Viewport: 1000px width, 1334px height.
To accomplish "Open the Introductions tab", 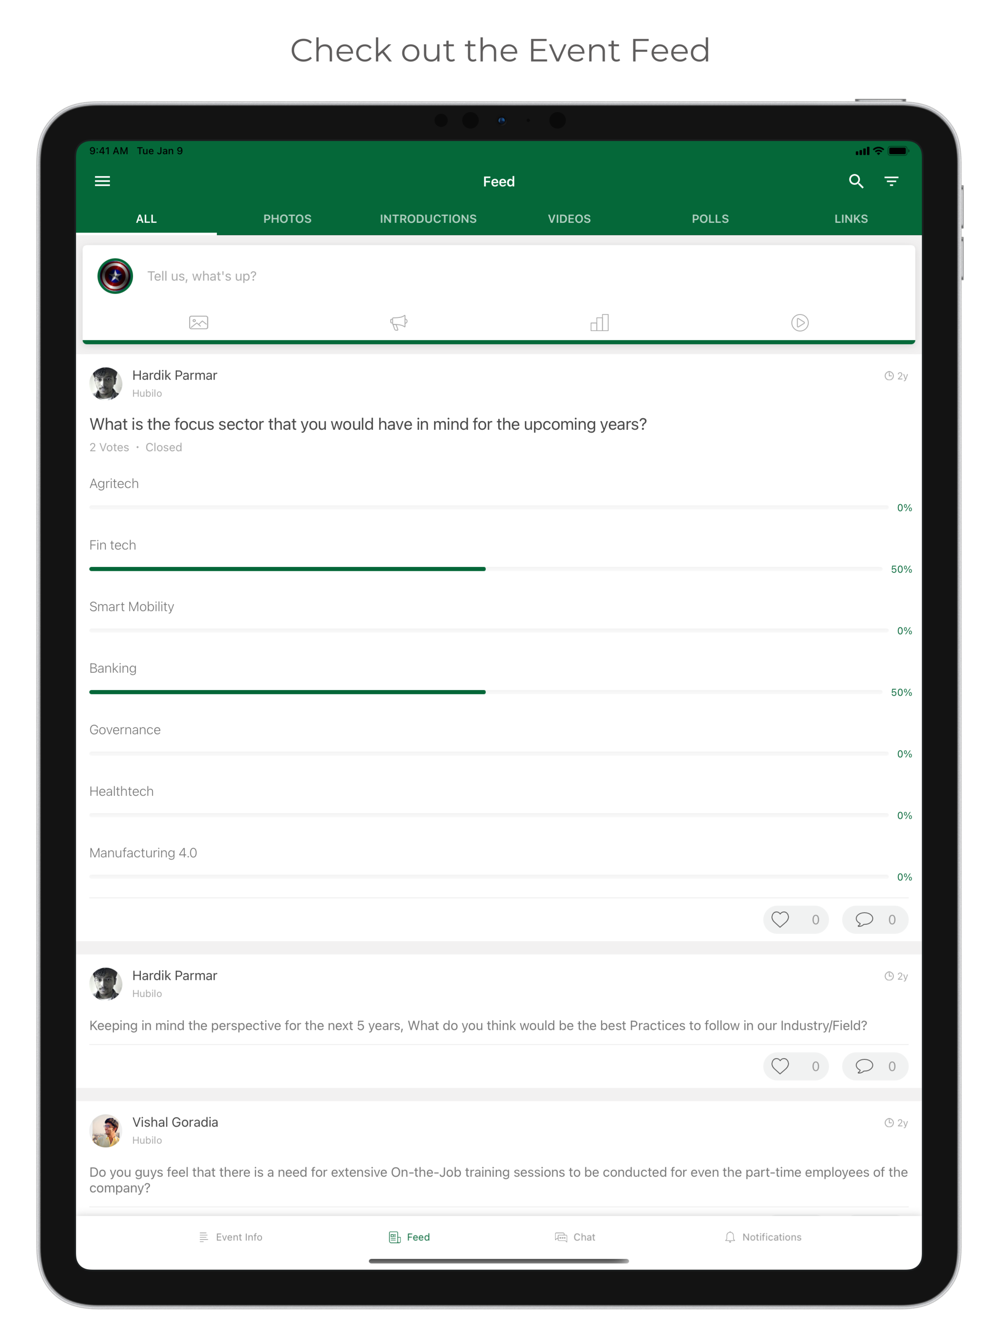I will tap(428, 218).
